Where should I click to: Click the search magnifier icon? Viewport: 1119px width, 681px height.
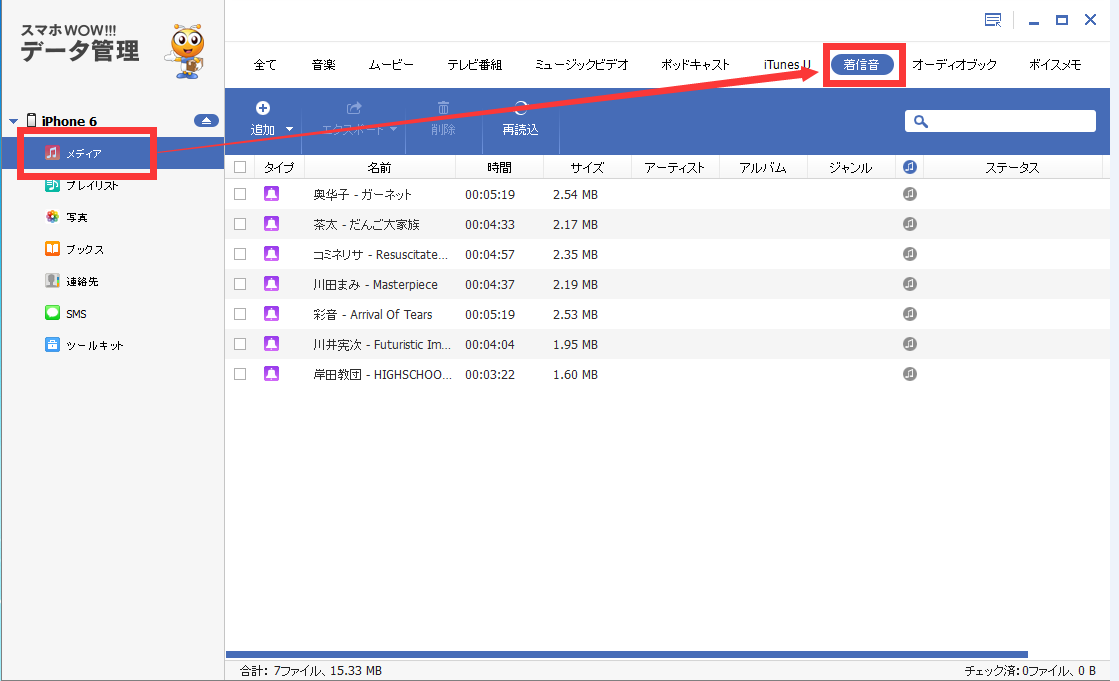(x=921, y=121)
